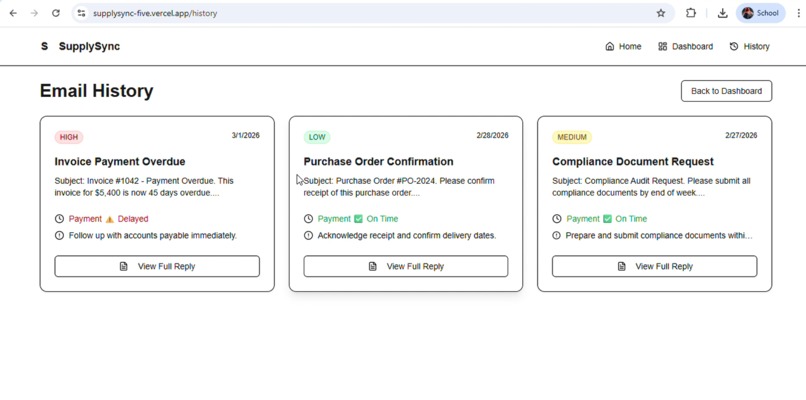
Task: Click the SupplySync S logo icon
Action: coord(45,47)
